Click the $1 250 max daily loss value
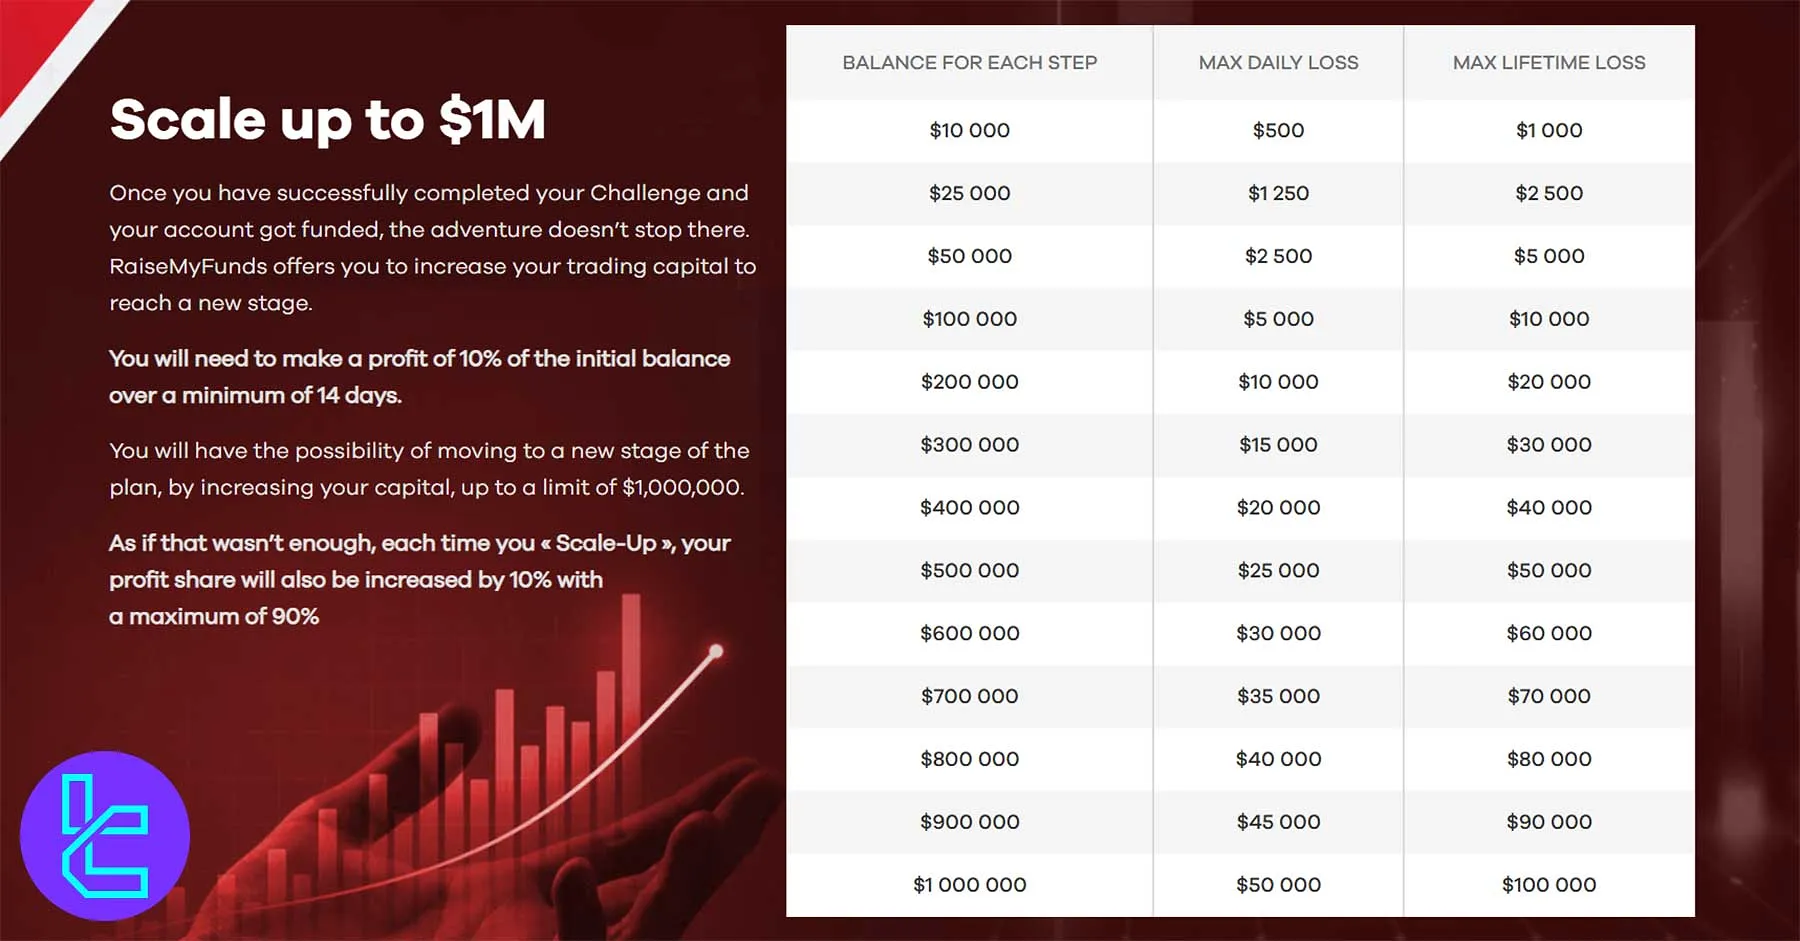The height and width of the screenshot is (941, 1800). click(x=1278, y=193)
